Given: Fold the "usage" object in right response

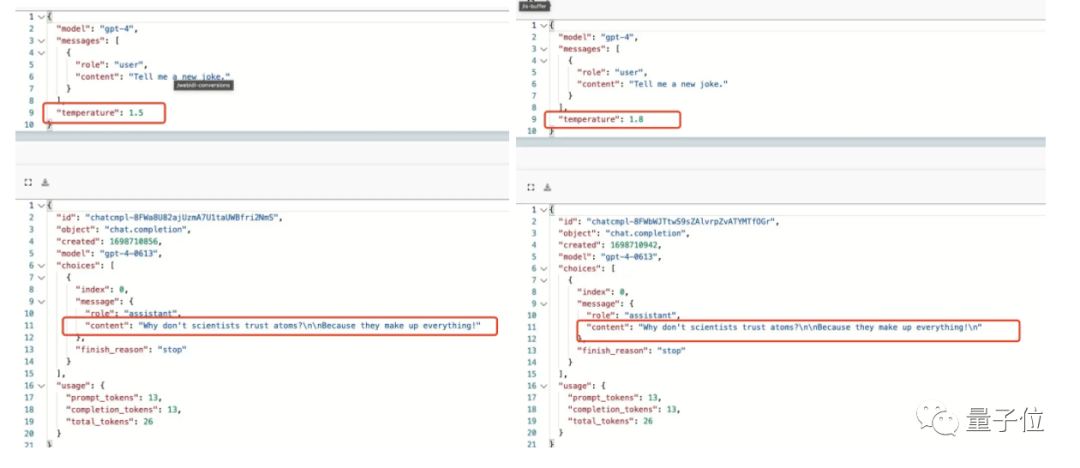Looking at the screenshot, I should (x=543, y=385).
